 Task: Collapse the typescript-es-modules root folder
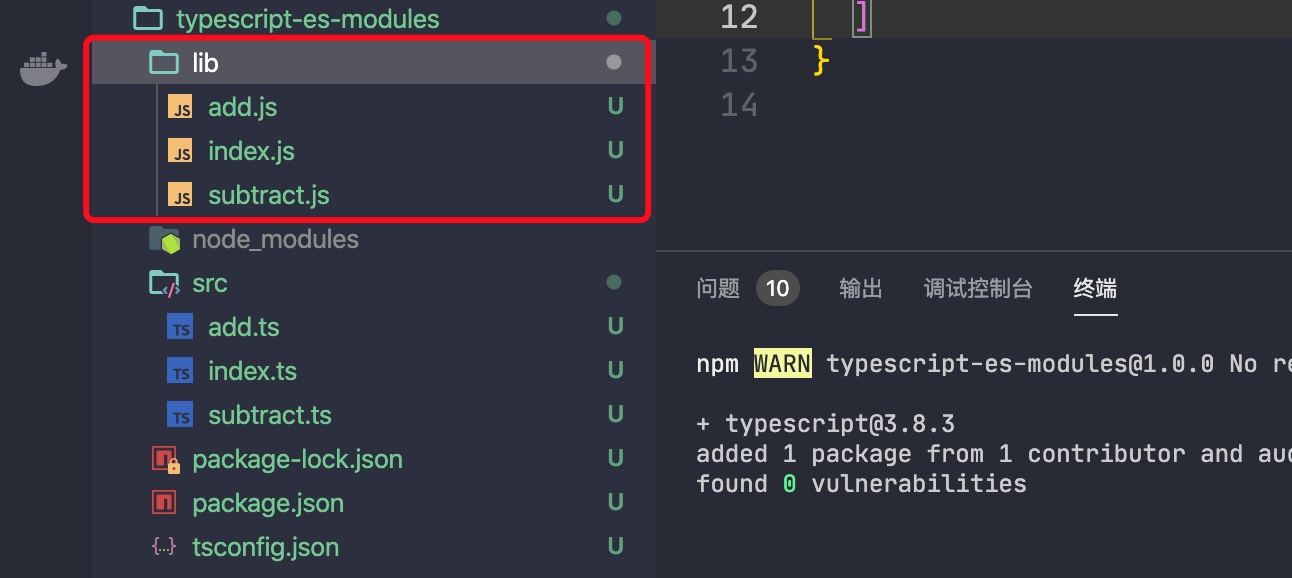tap(306, 18)
